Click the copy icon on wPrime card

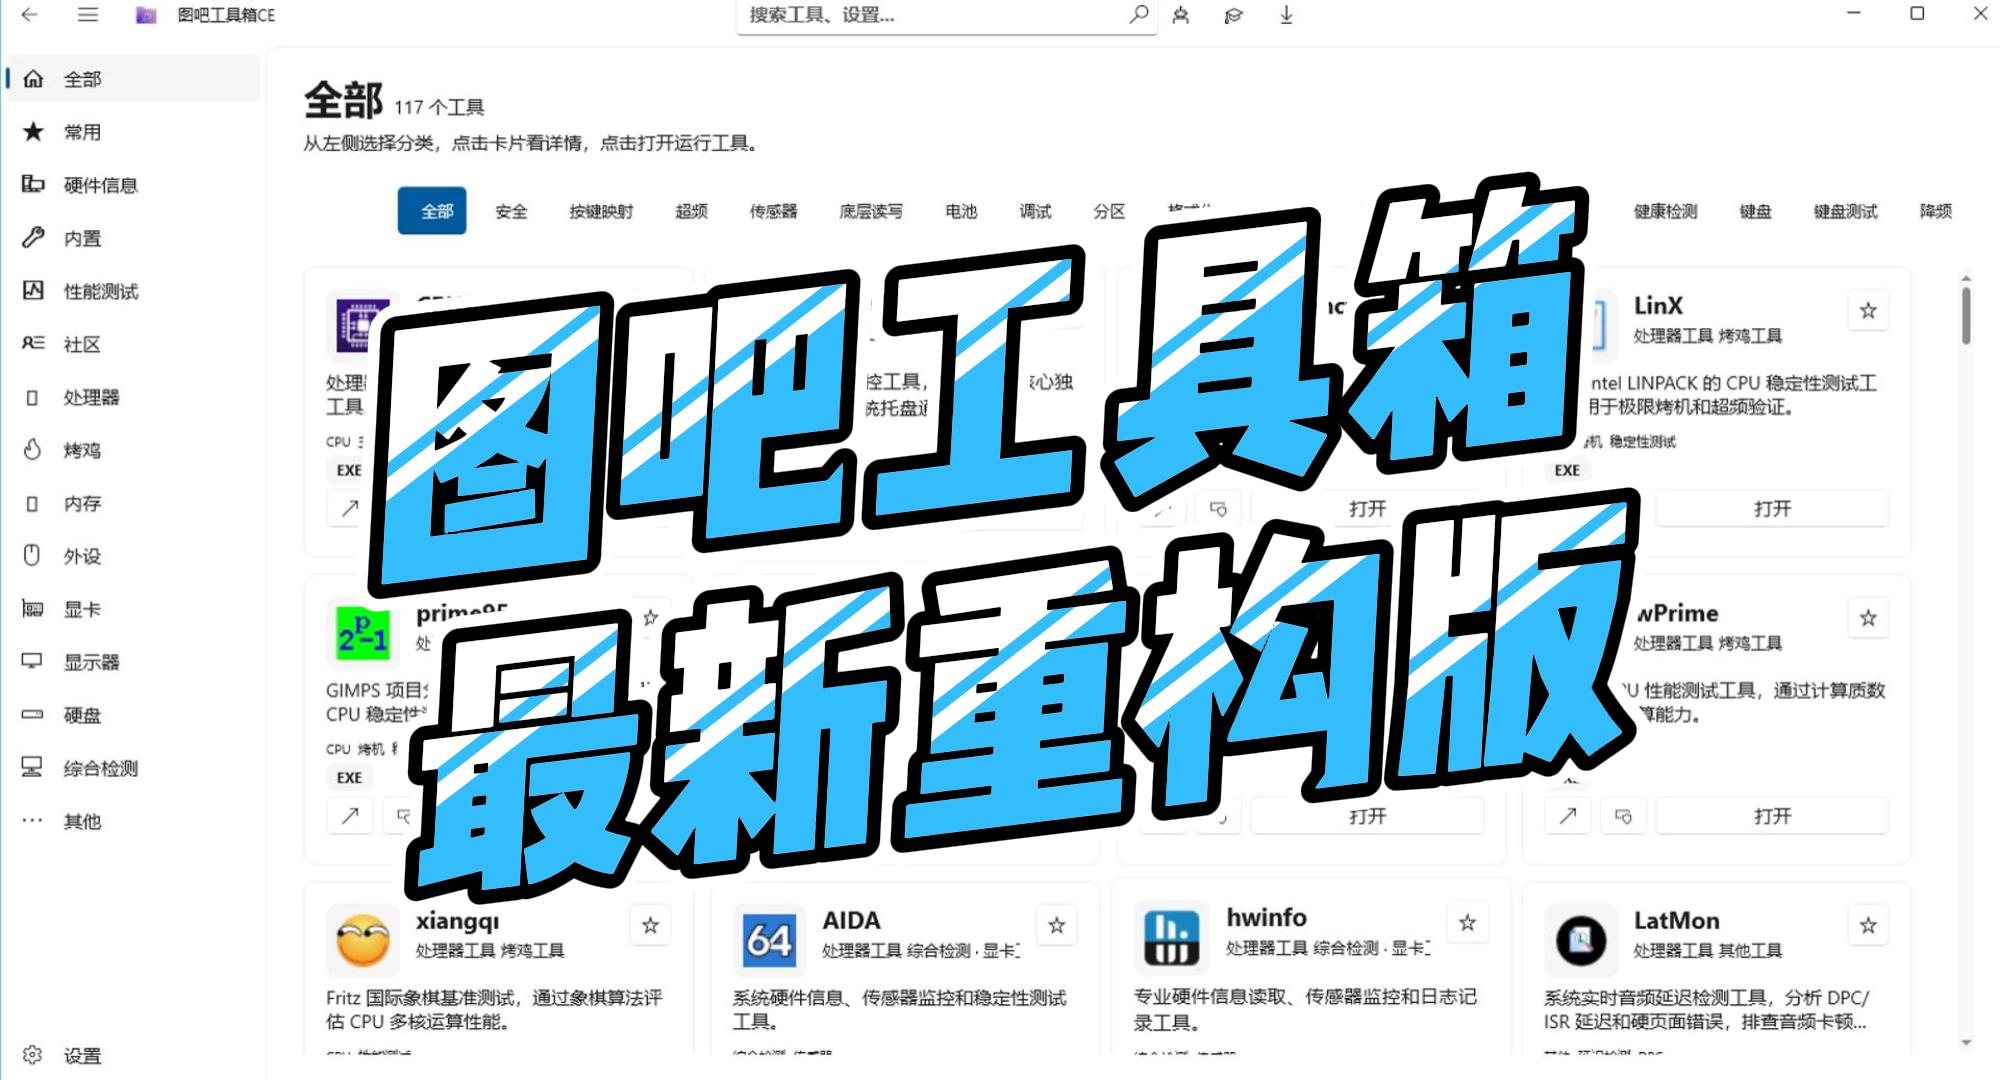pos(1623,816)
